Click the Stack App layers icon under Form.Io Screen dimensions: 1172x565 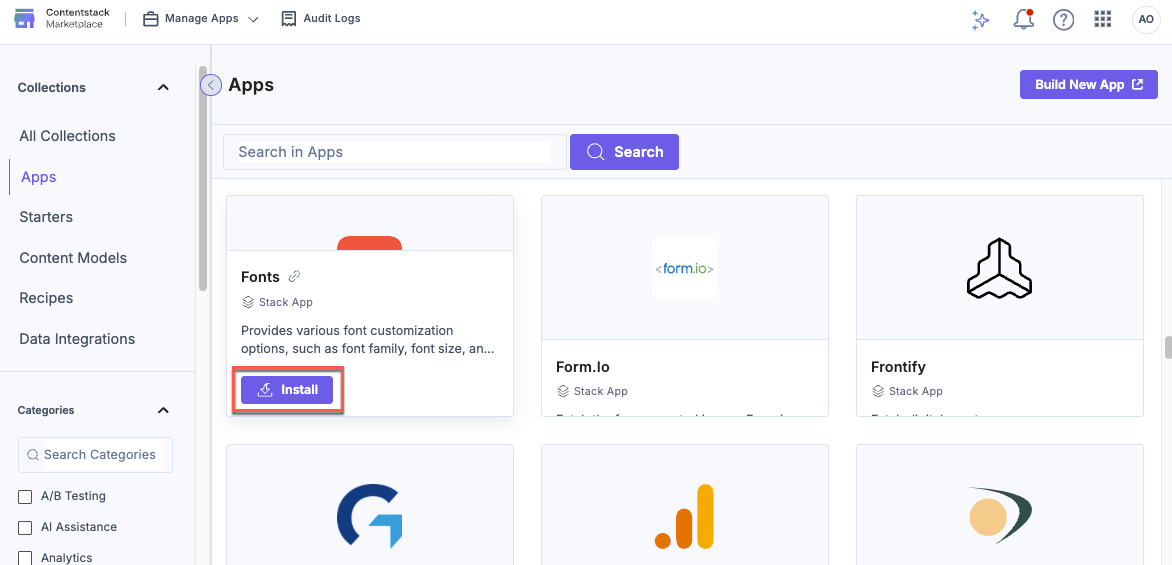point(564,391)
